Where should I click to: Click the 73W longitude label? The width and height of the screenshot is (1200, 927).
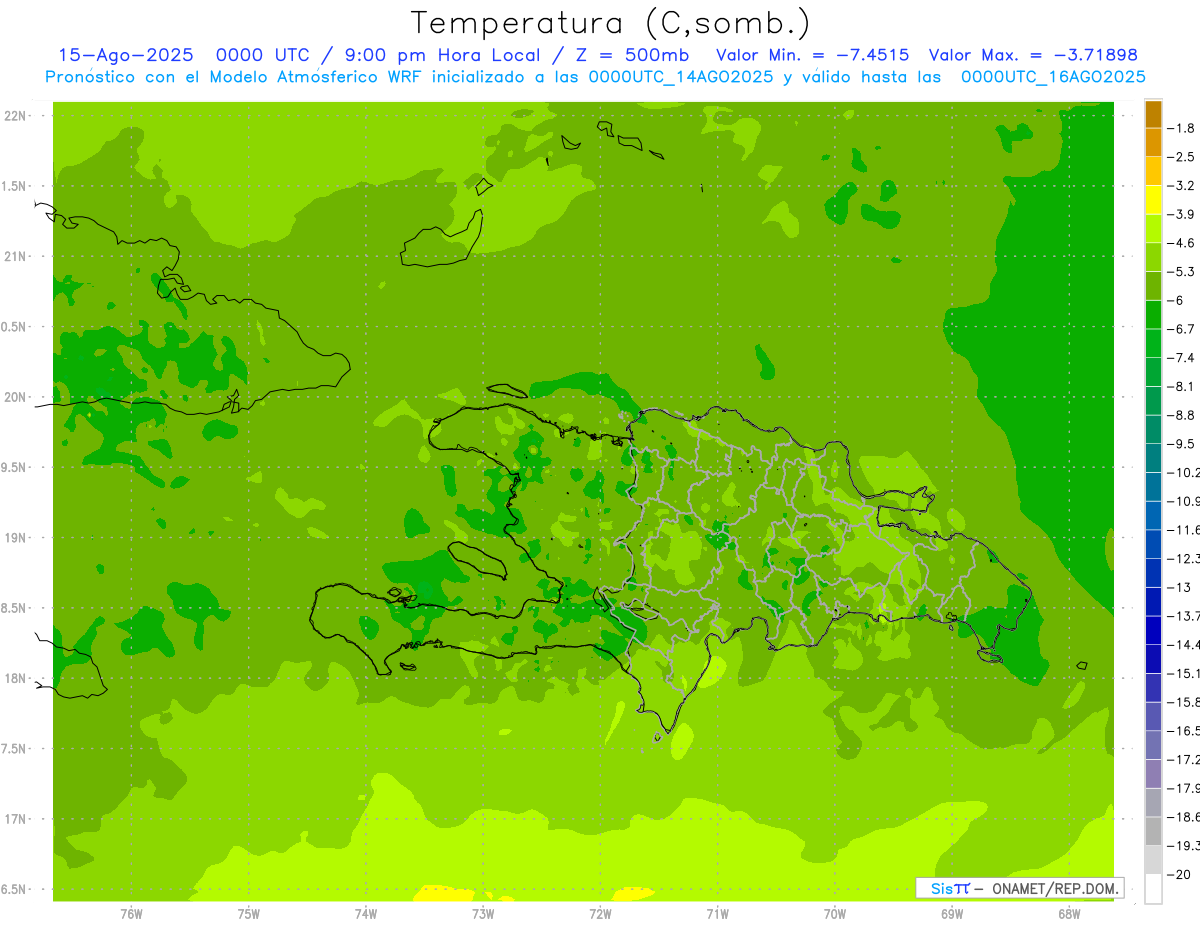point(483,914)
